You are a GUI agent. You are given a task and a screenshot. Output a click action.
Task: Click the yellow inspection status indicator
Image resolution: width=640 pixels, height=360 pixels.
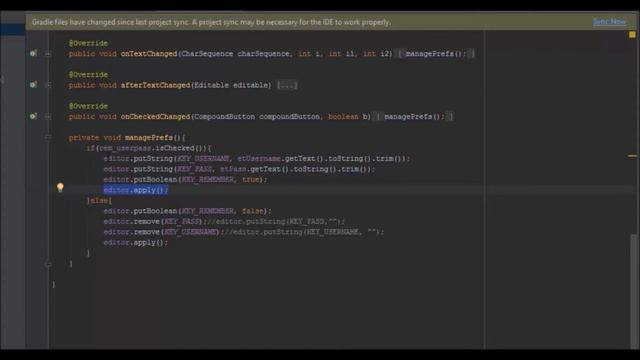tap(632, 35)
